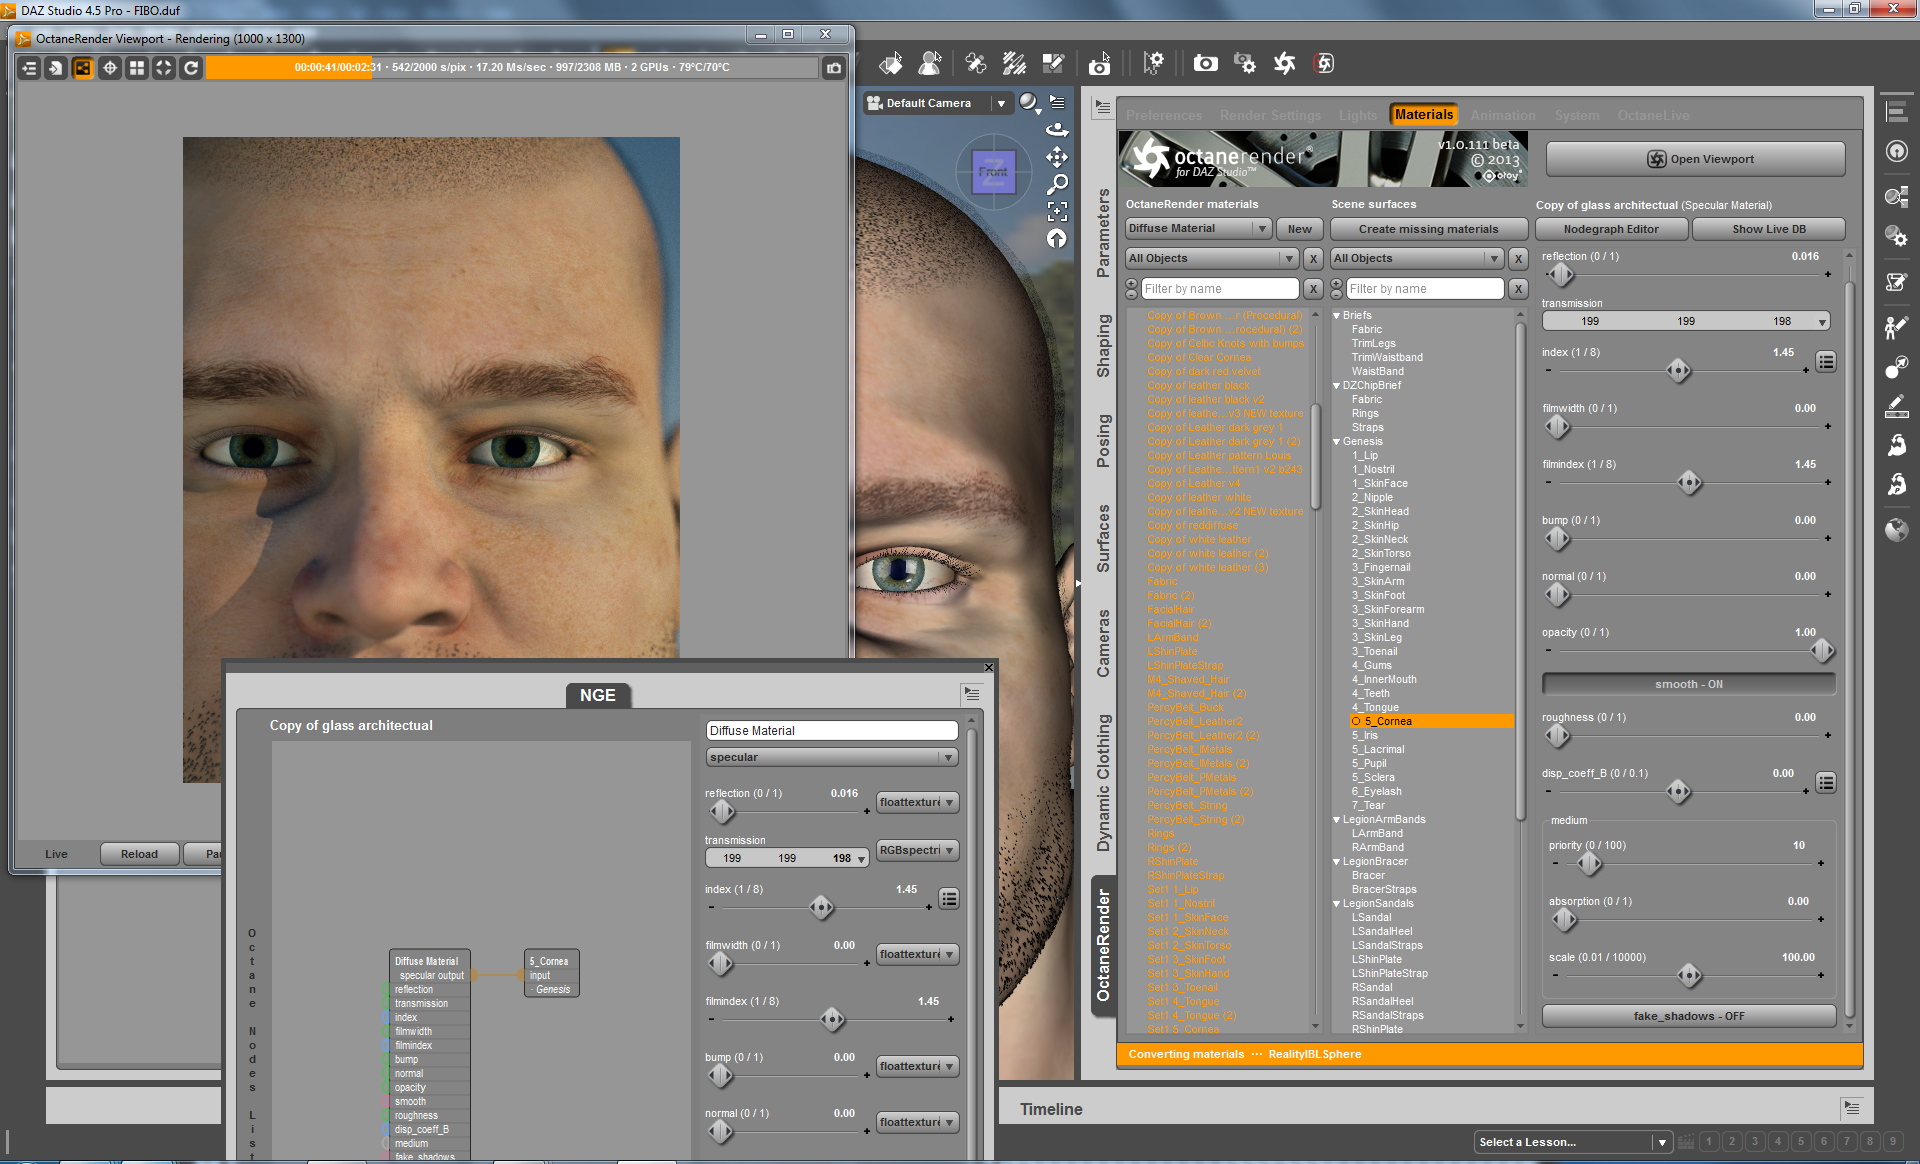The width and height of the screenshot is (1920, 1164).
Task: Click the pan arrows view control
Action: click(1057, 157)
